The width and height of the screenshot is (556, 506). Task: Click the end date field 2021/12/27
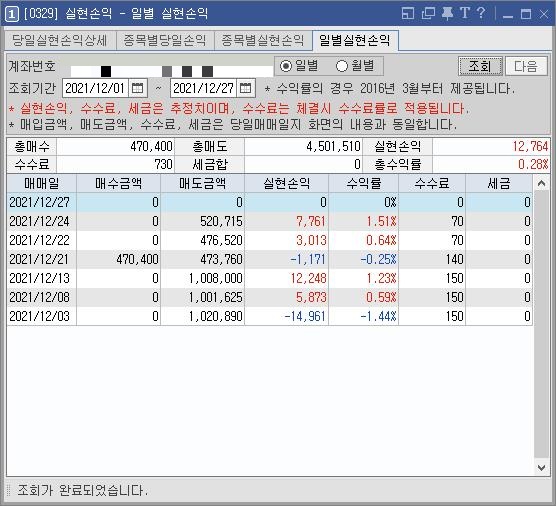point(203,88)
